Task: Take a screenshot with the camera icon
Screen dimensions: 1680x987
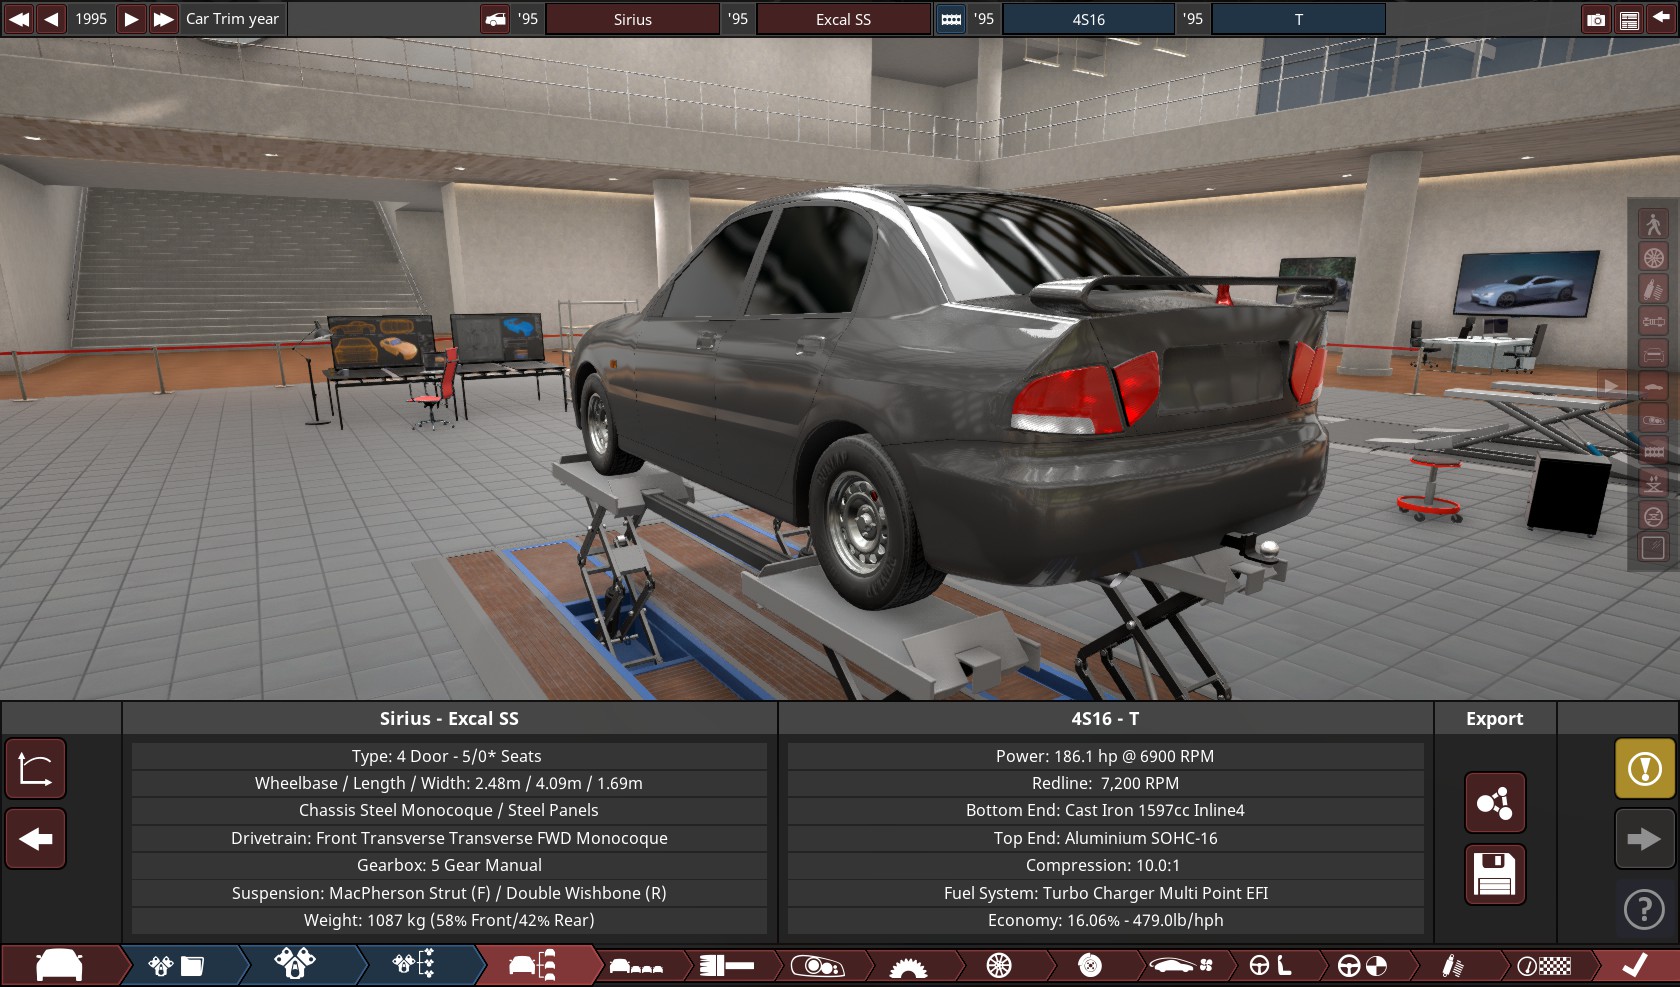Action: coord(1596,20)
